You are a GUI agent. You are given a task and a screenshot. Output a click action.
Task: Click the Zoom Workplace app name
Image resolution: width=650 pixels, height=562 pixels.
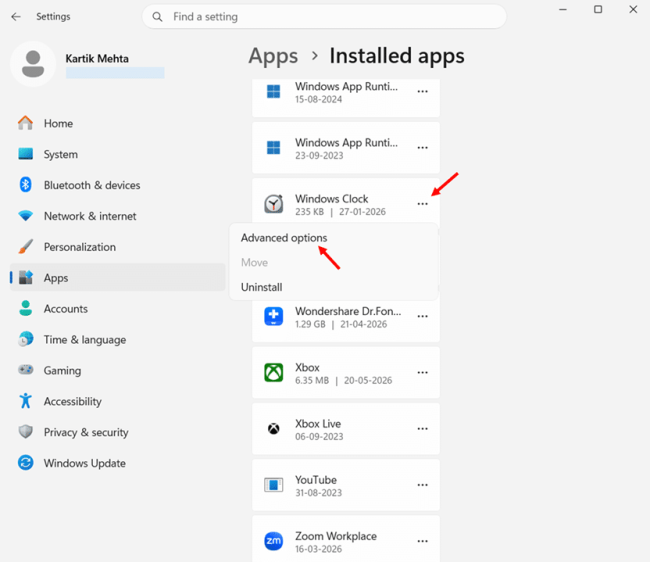pos(336,536)
